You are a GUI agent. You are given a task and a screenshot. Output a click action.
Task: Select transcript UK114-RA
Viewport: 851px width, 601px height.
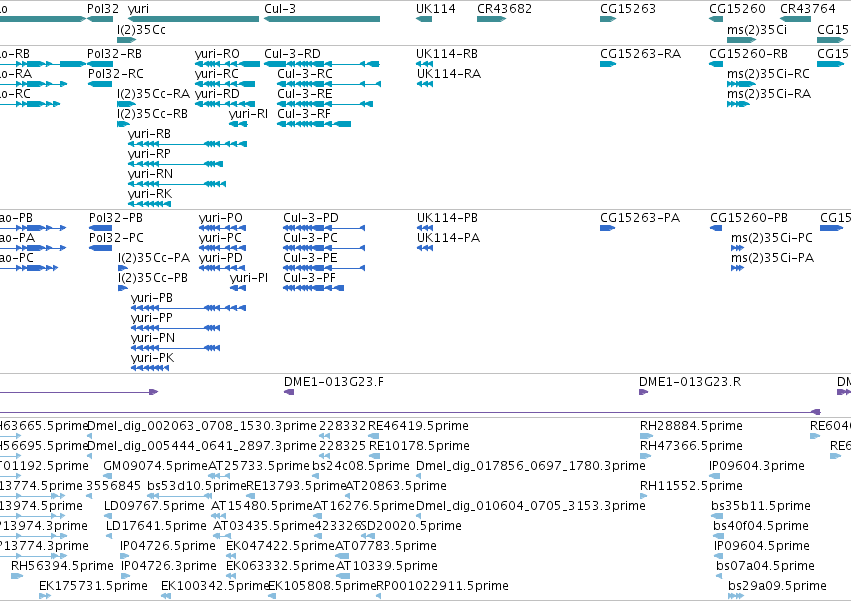[x=425, y=84]
